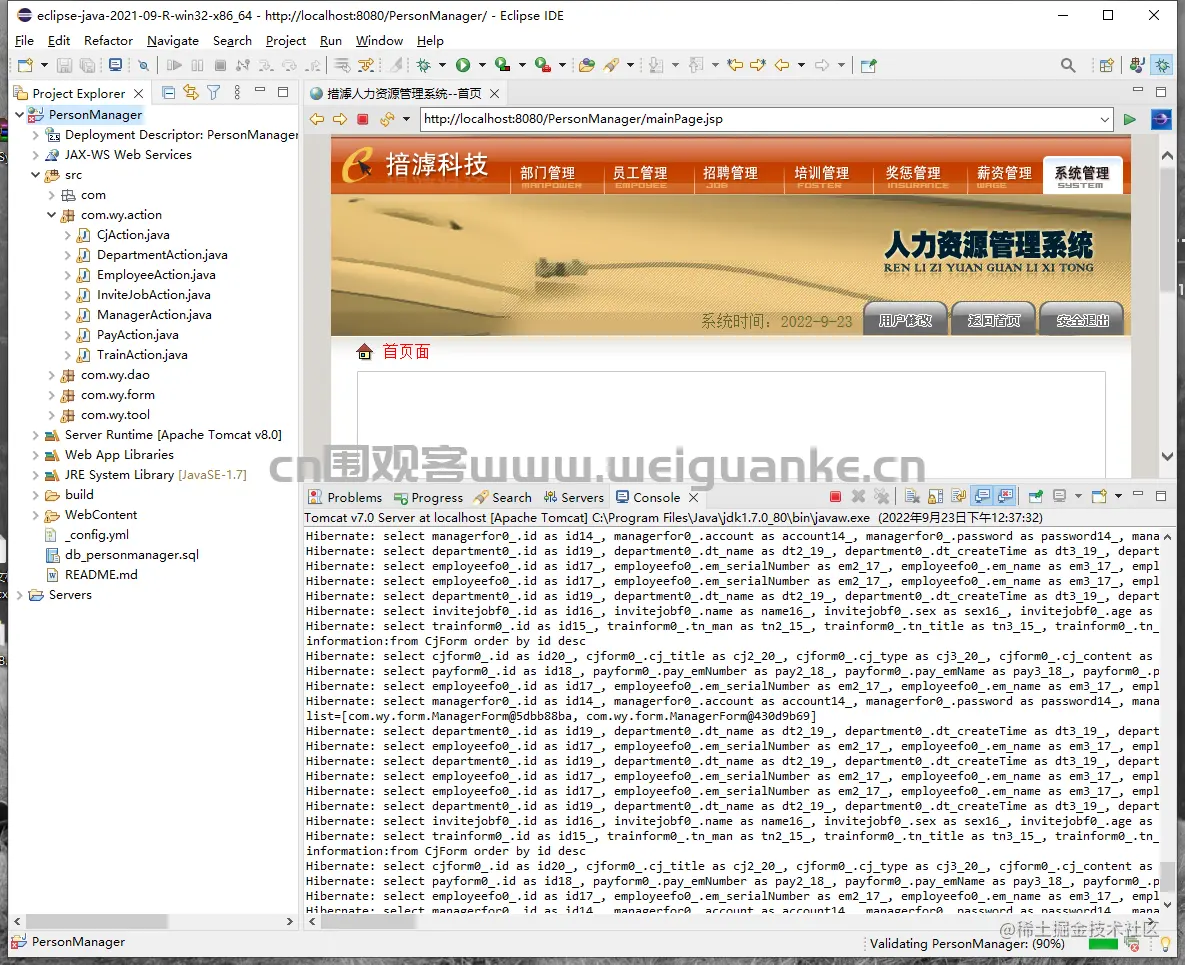Click the green Run button in main toolbar
Screen dimensions: 1185x965
coord(463,66)
